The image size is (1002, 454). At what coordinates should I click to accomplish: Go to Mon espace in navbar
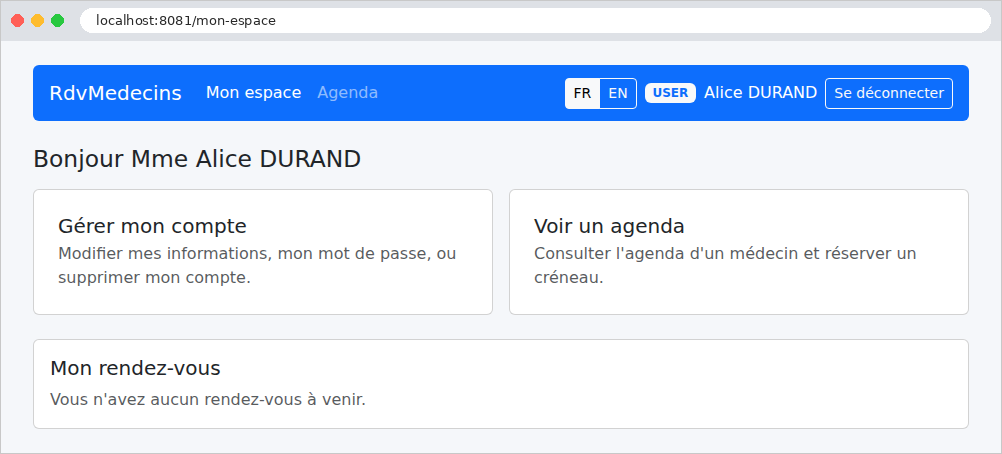click(x=253, y=93)
